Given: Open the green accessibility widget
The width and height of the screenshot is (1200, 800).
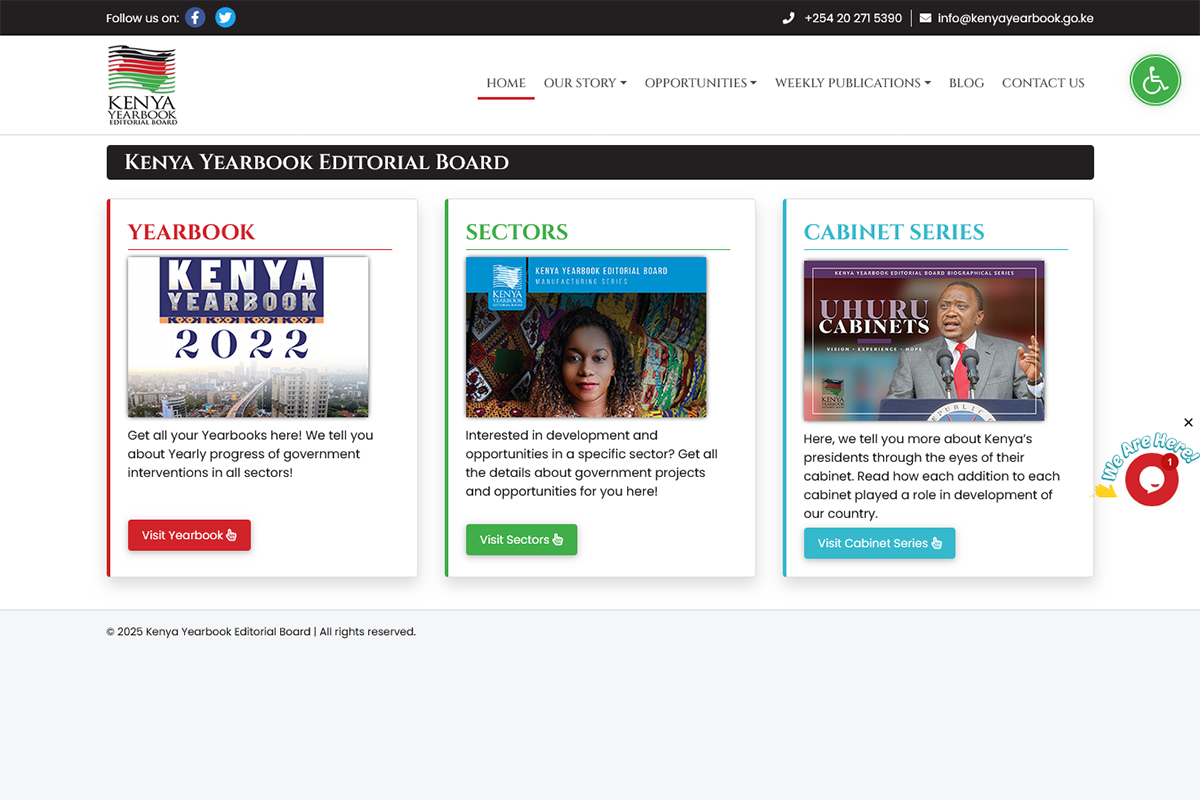Looking at the screenshot, I should pyautogui.click(x=1155, y=80).
